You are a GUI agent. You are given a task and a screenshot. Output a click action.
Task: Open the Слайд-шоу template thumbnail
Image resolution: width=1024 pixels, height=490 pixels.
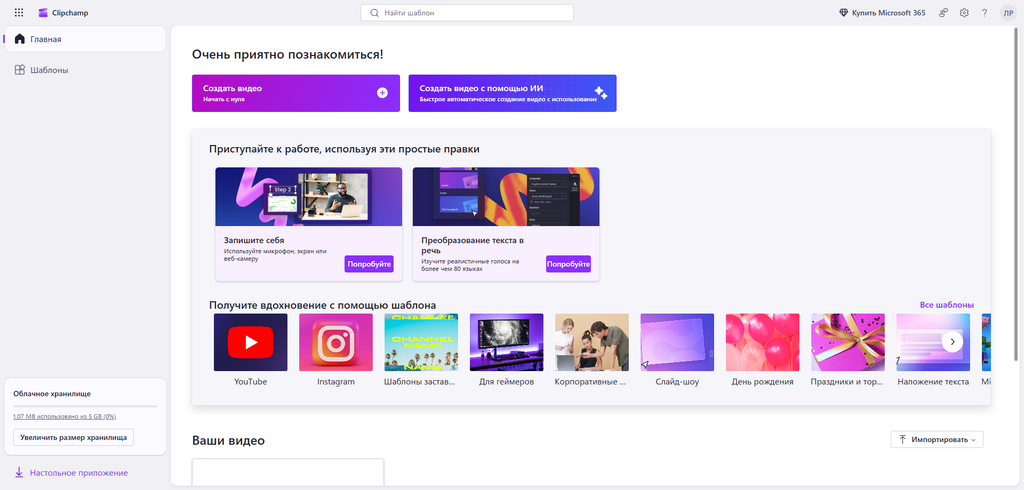pyautogui.click(x=677, y=342)
